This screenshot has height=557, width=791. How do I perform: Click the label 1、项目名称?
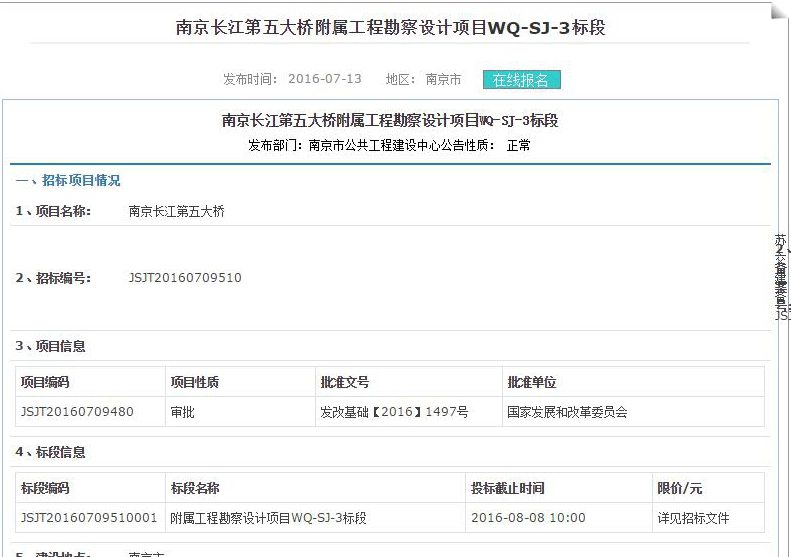point(53,211)
